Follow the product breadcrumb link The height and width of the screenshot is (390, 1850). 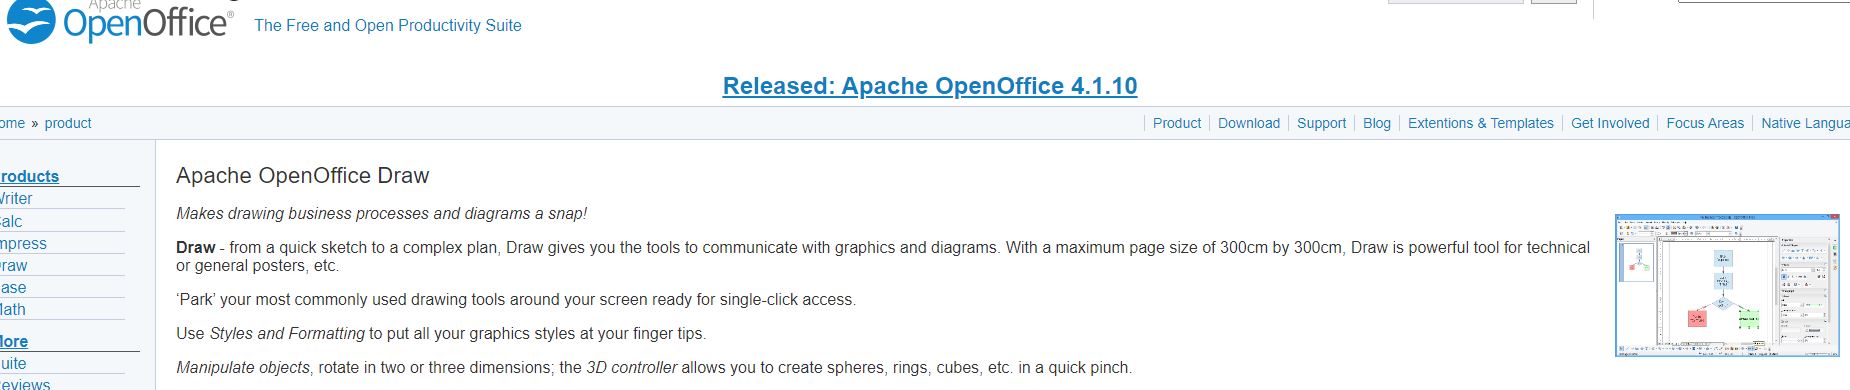coord(68,123)
